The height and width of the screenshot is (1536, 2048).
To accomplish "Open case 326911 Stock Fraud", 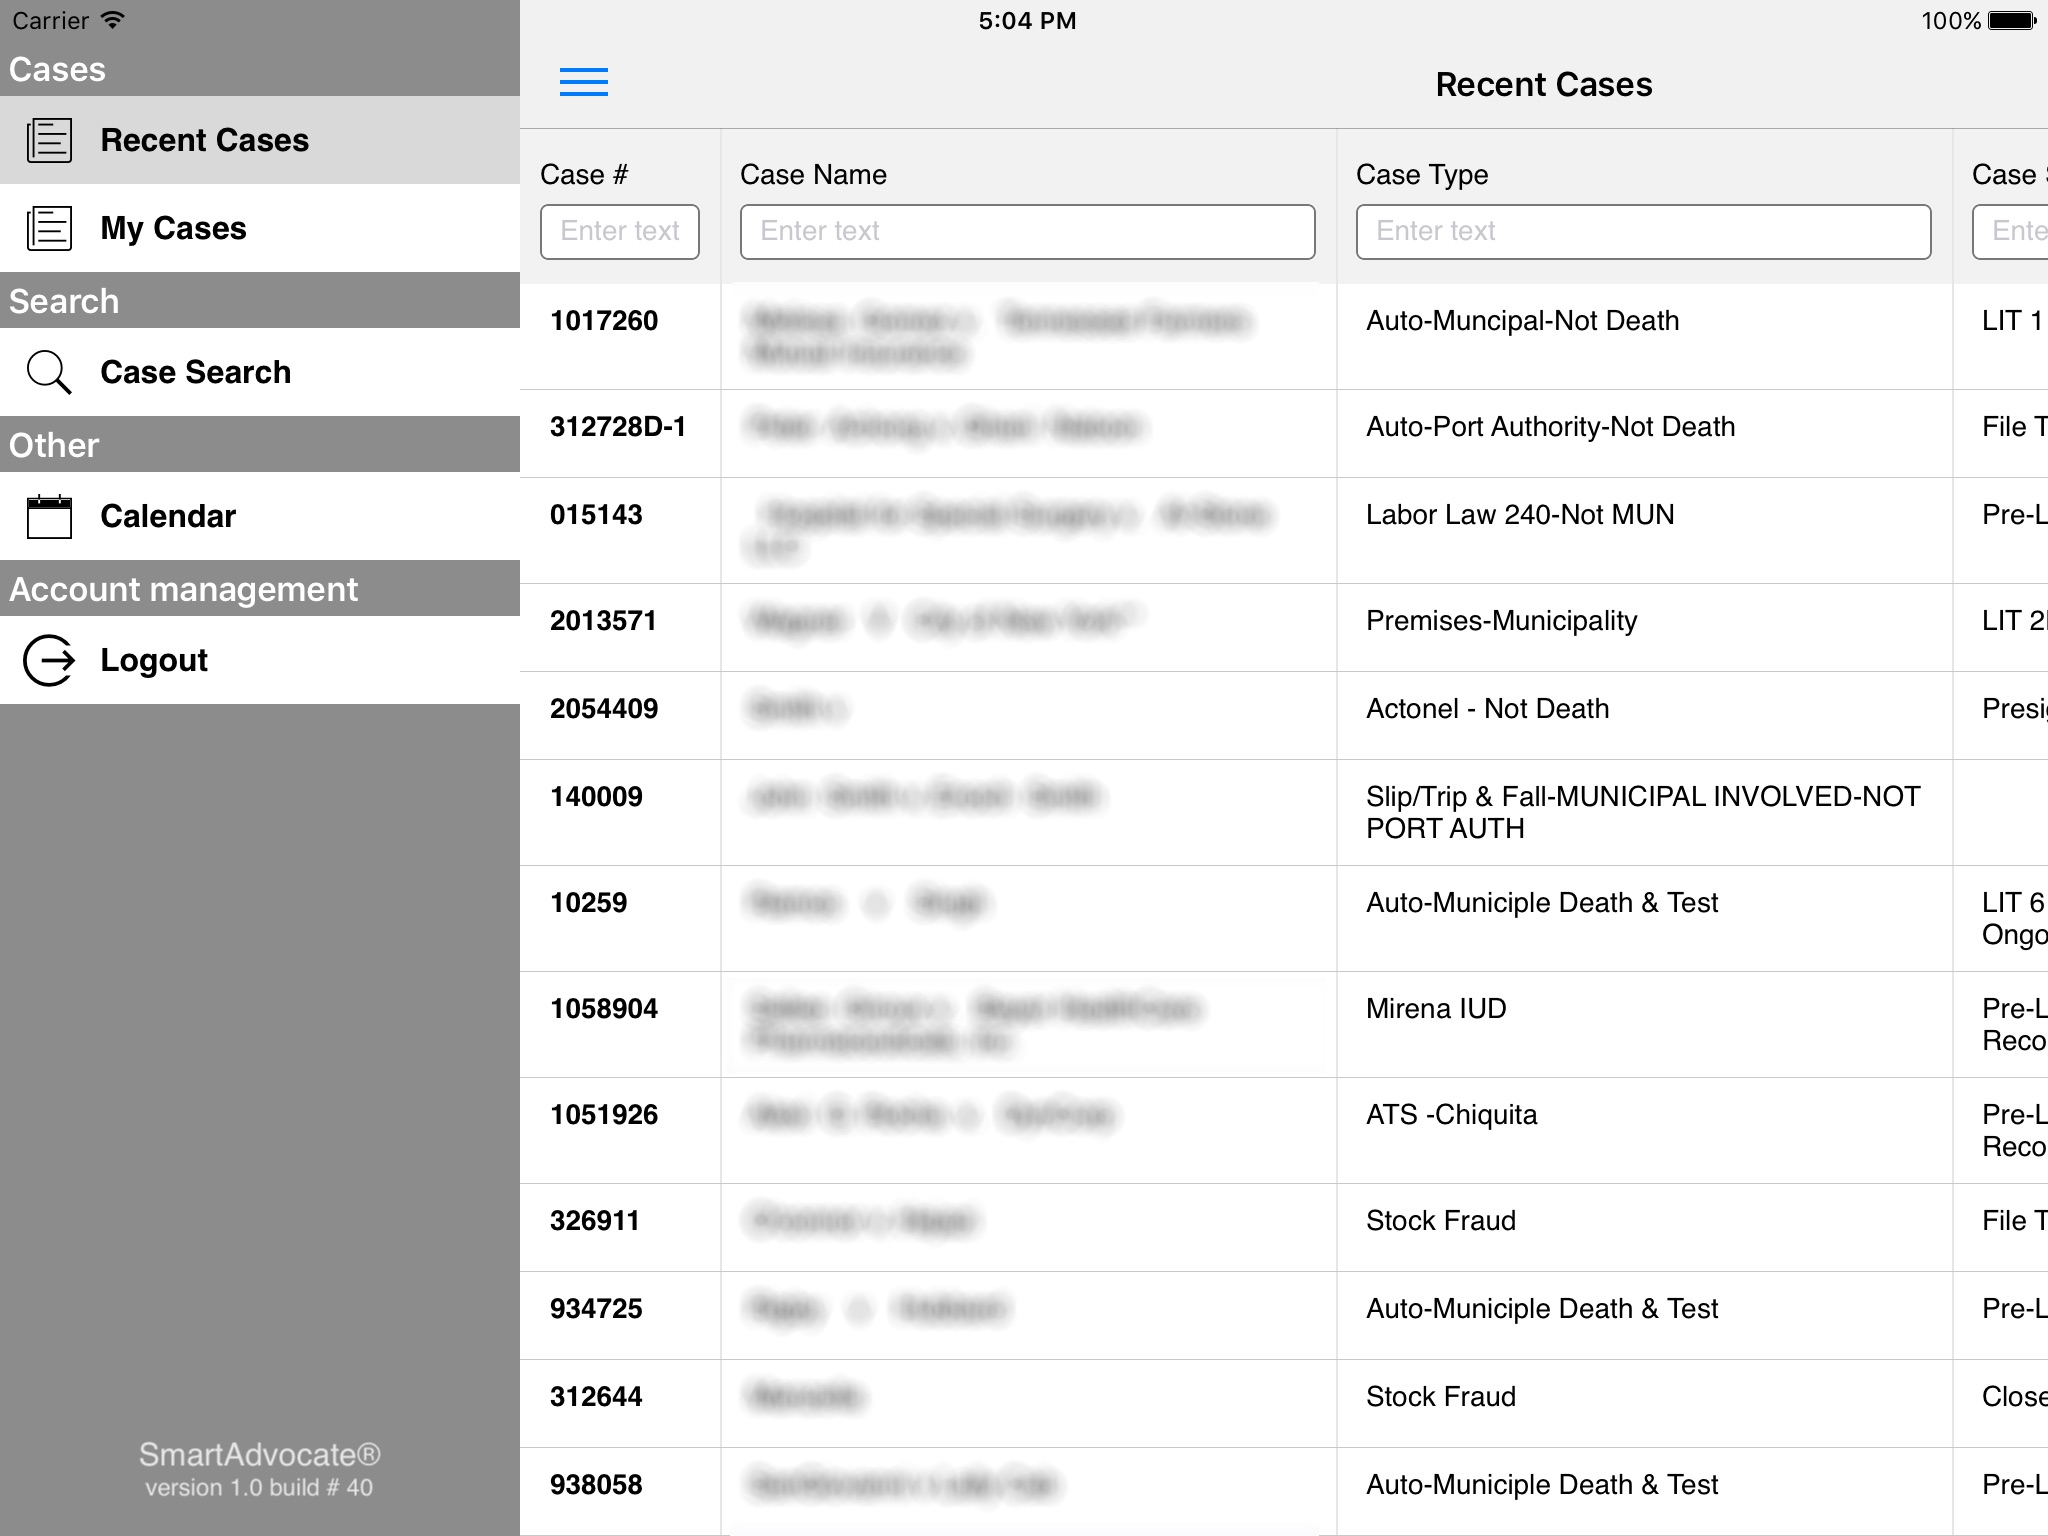I will click(x=1284, y=1228).
